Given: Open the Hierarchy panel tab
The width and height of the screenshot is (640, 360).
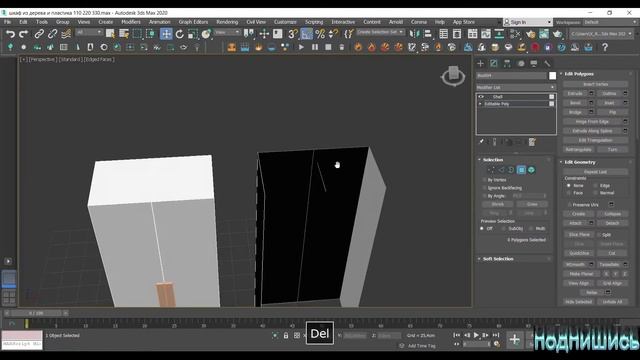Looking at the screenshot, I should (507, 63).
